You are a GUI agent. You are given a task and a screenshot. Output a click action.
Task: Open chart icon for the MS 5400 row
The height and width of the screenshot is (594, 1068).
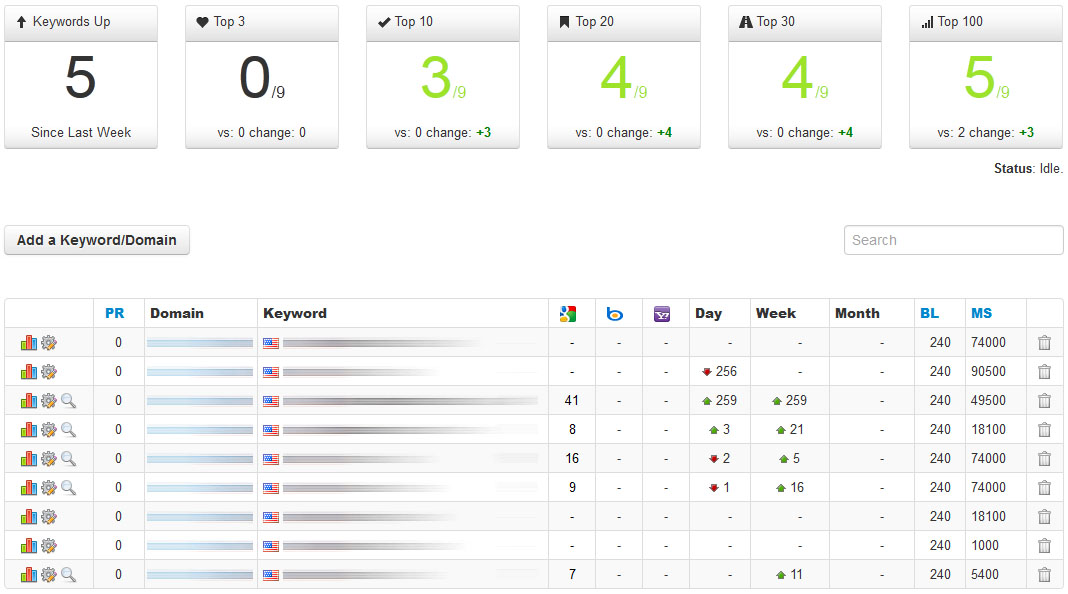pyautogui.click(x=29, y=574)
